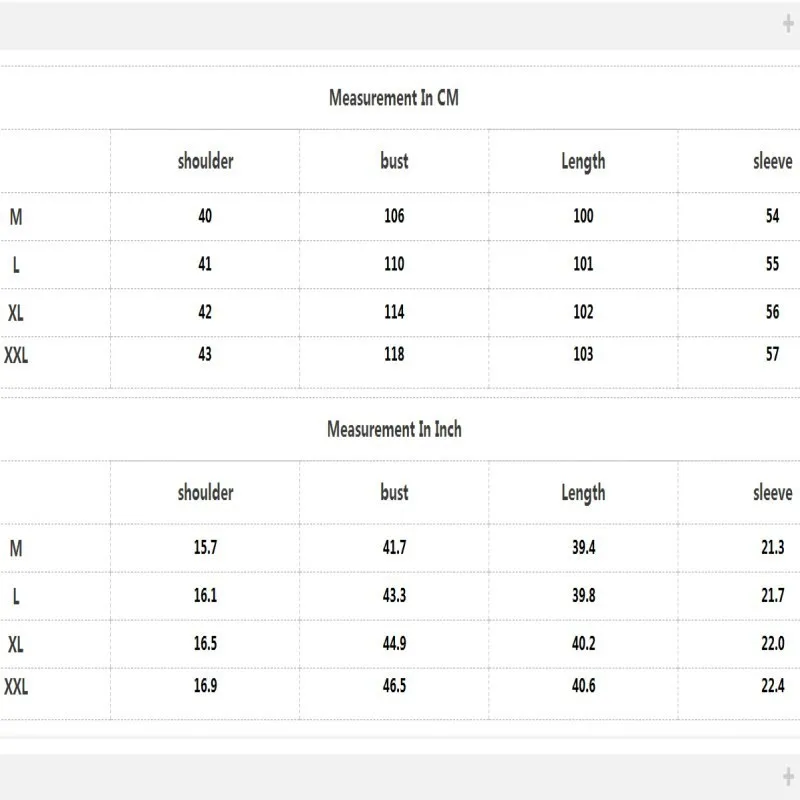Select the shoulder header in CM table
800x800 pixels.
pyautogui.click(x=205, y=161)
